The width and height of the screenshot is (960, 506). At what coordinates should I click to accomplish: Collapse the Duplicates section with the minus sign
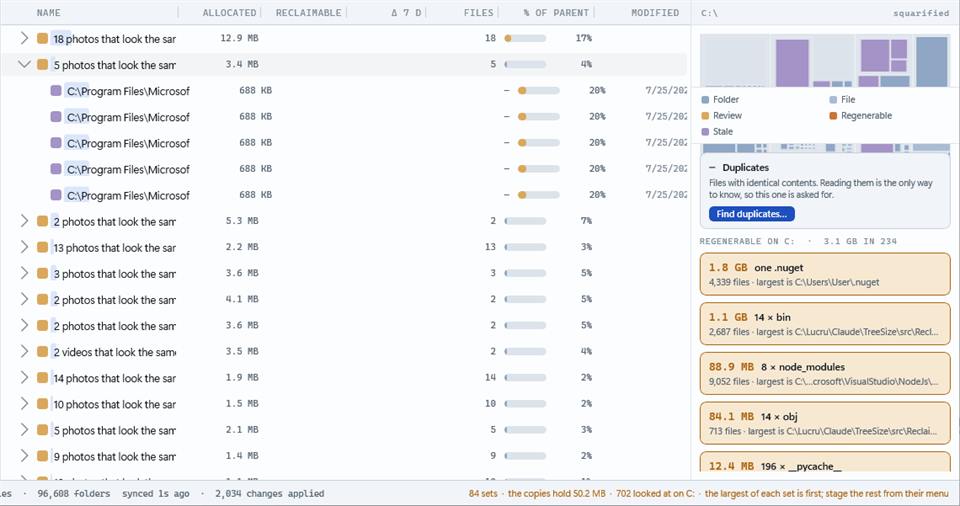[x=712, y=167]
